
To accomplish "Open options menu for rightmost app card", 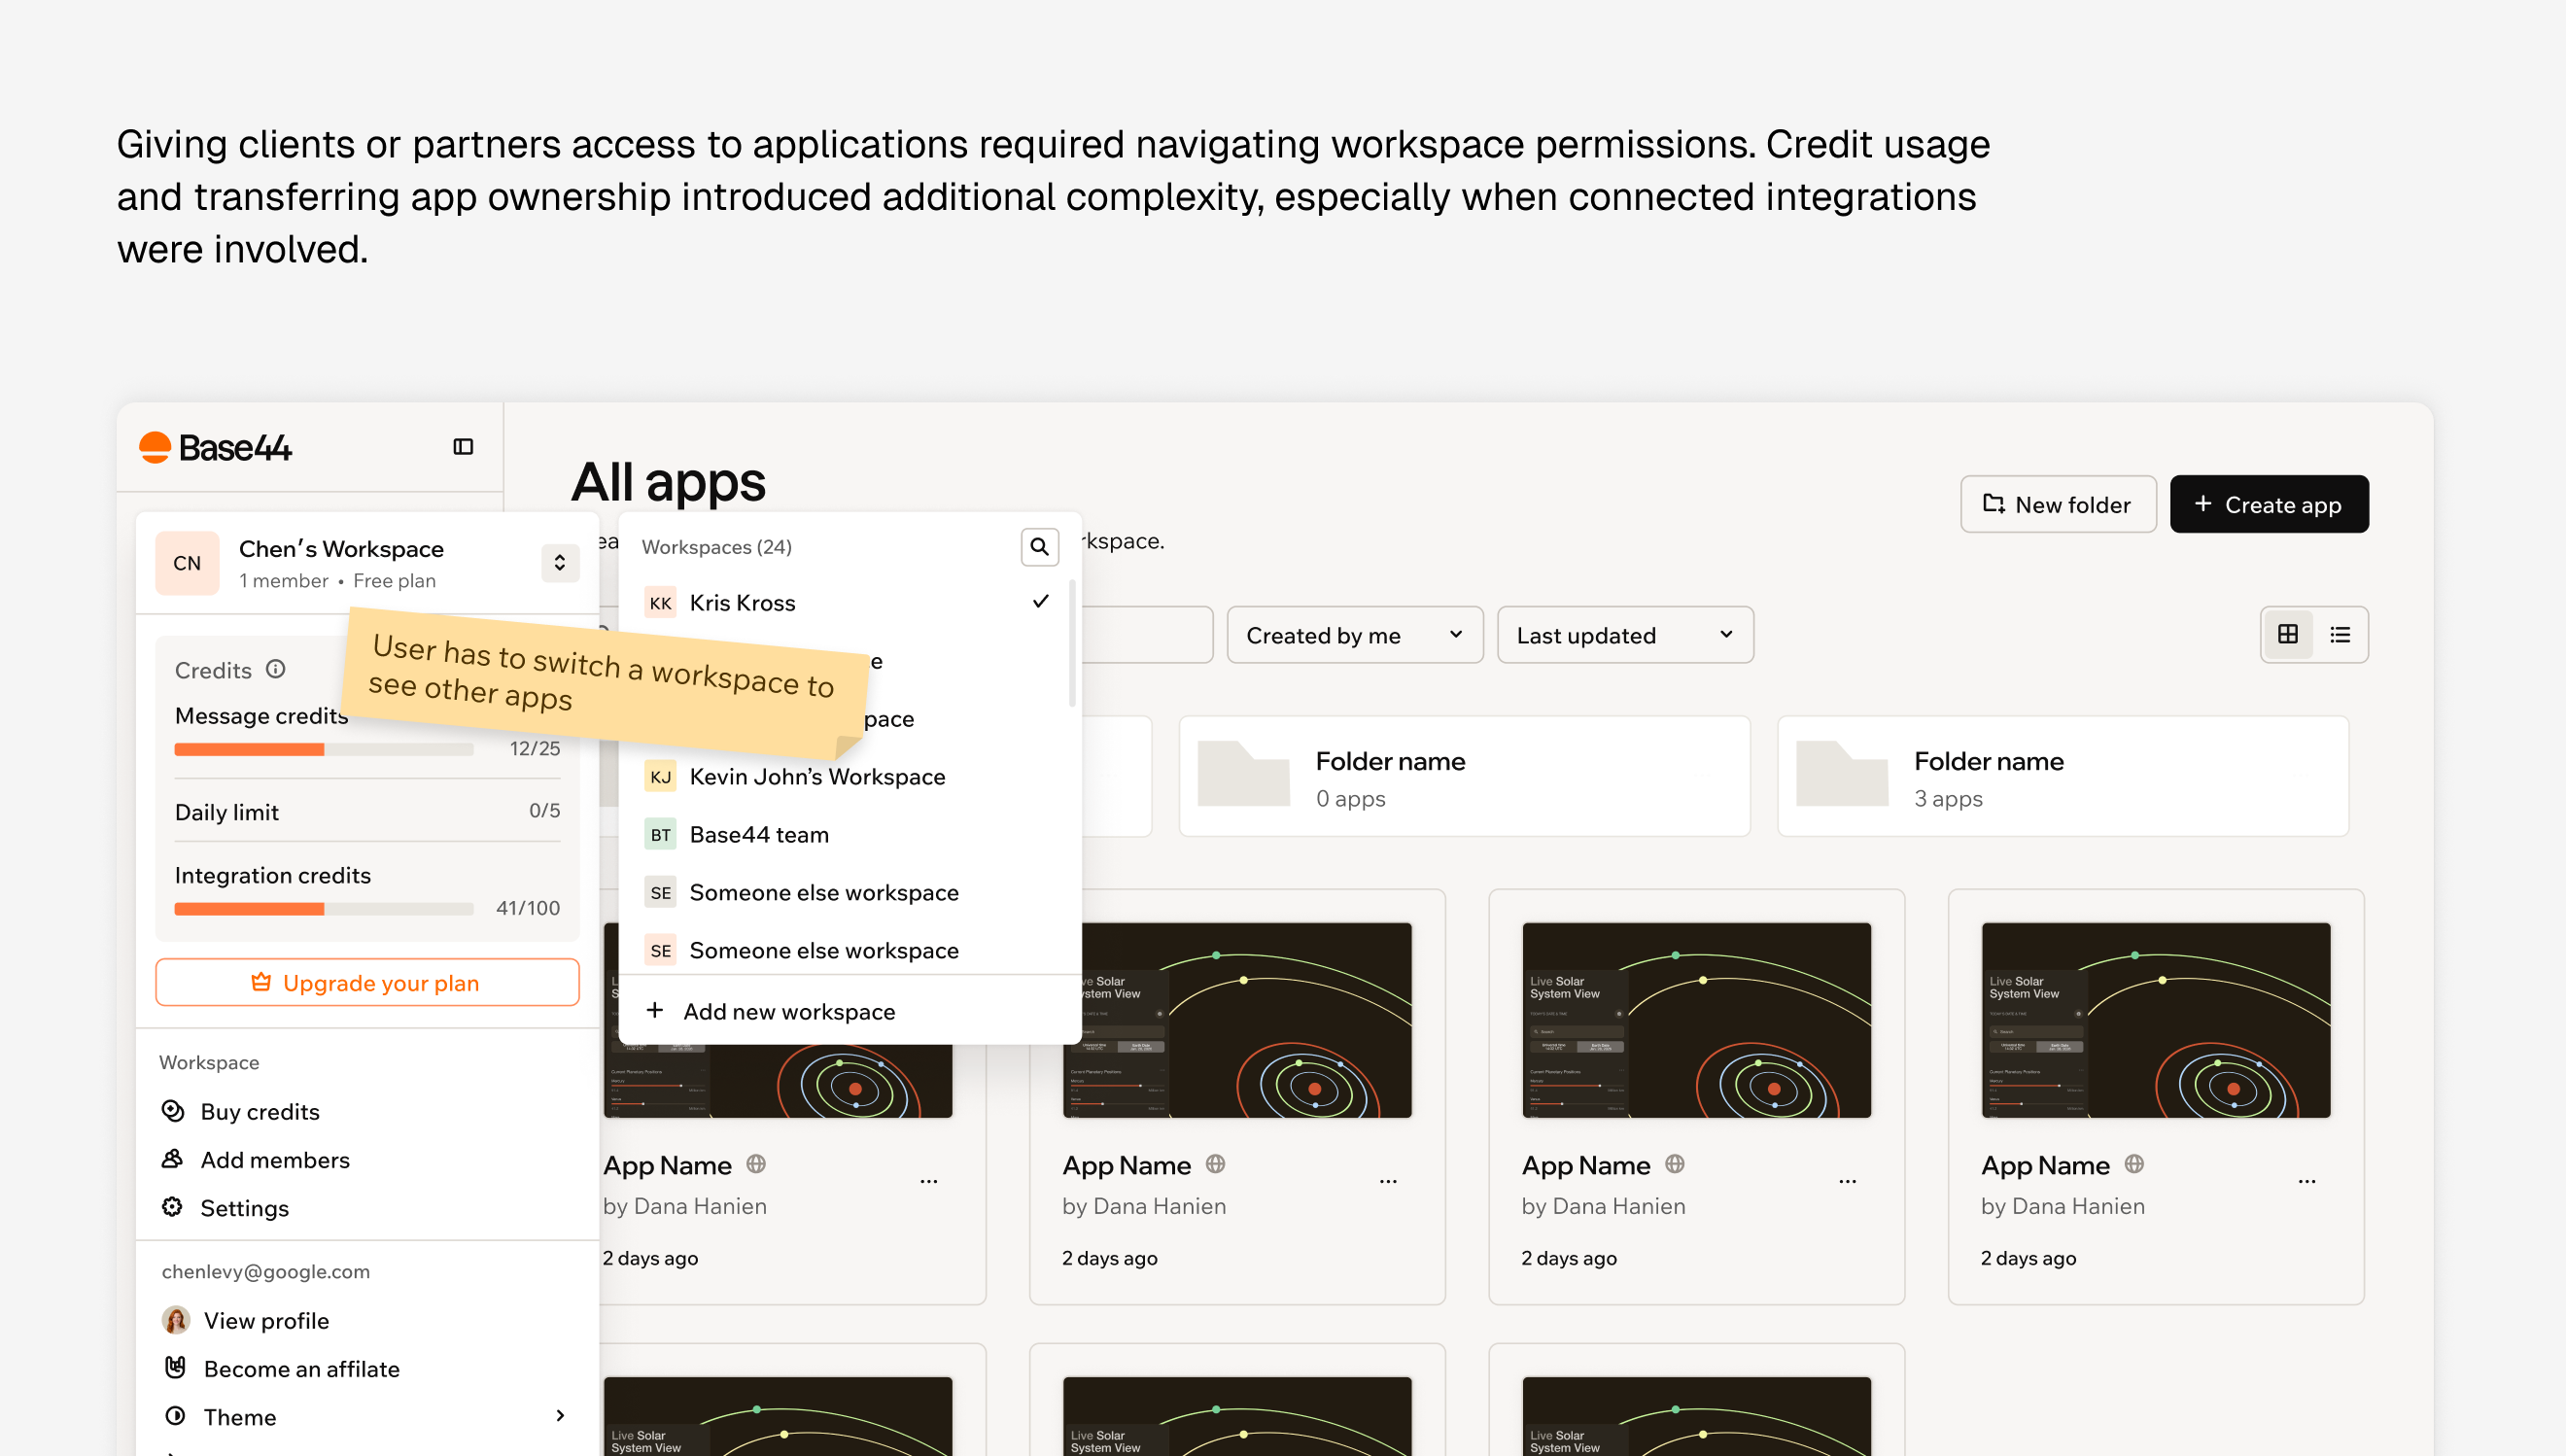I will click(2306, 1181).
